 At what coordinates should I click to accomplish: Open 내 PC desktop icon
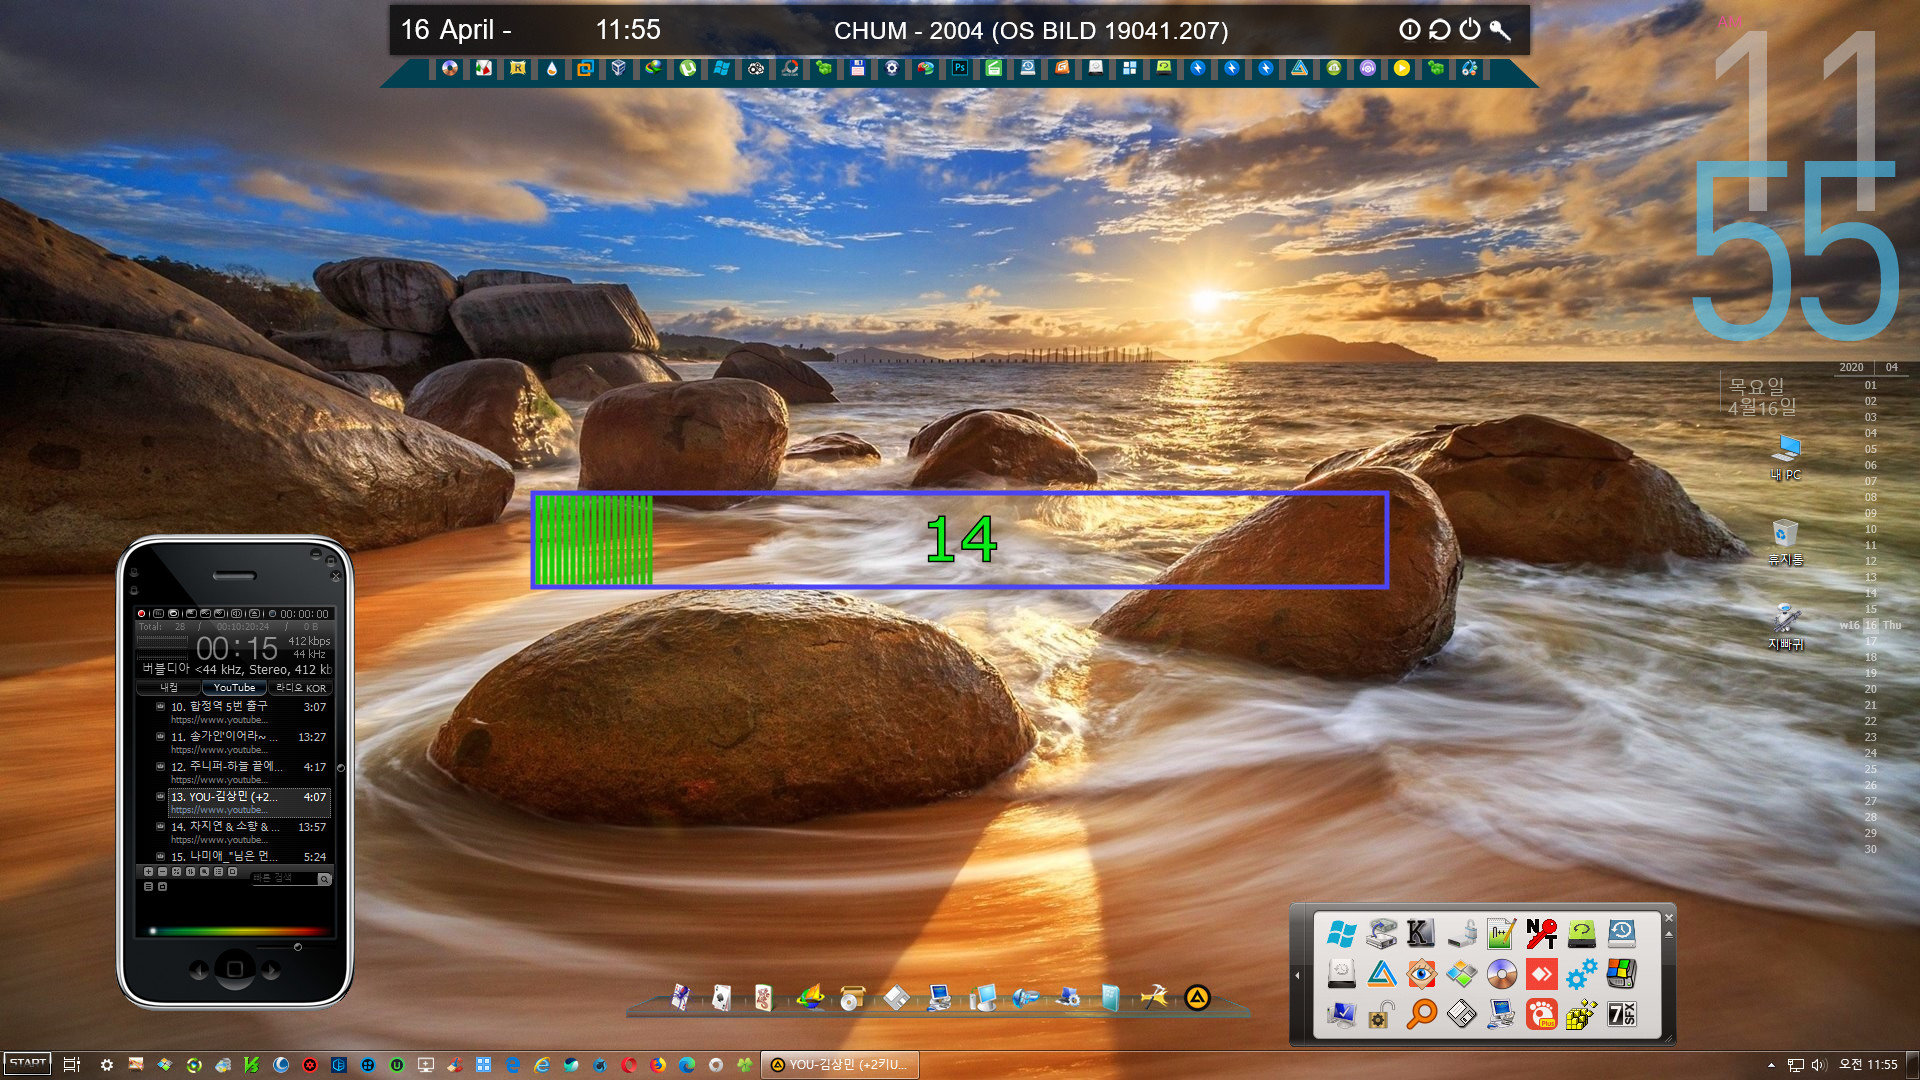click(1786, 457)
